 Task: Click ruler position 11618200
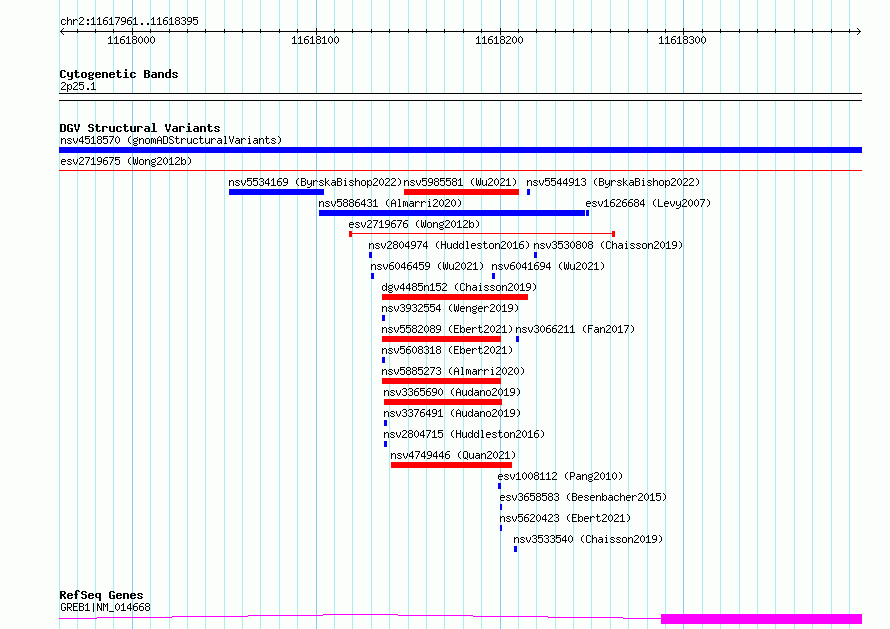coord(499,40)
